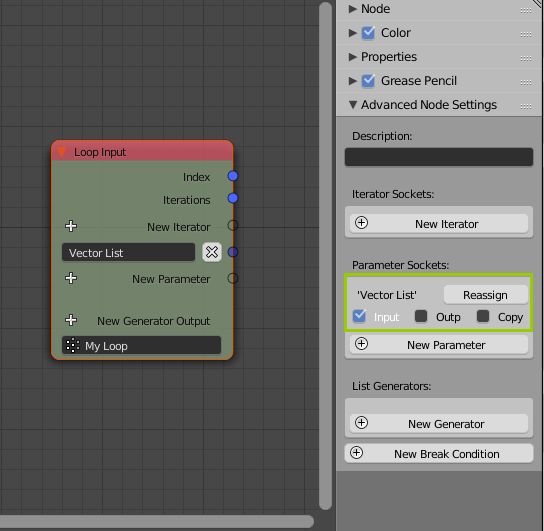This screenshot has width=544, height=531.
Task: Edit the Vector List name field in node
Action: click(x=128, y=252)
